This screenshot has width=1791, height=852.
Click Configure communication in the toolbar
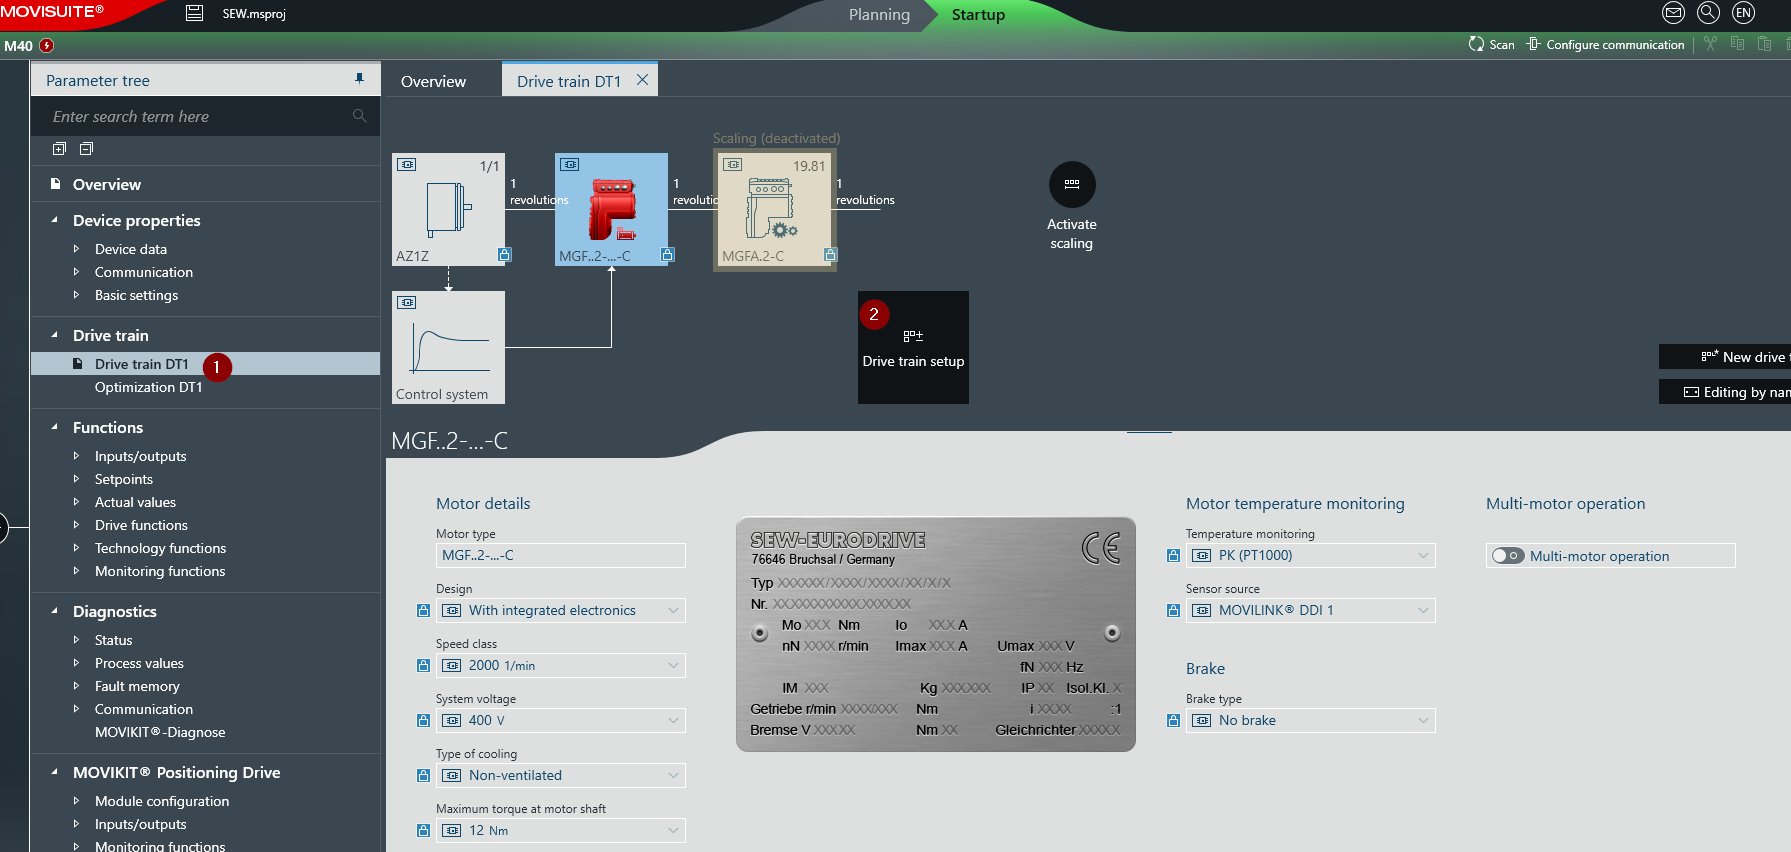[x=1605, y=44]
